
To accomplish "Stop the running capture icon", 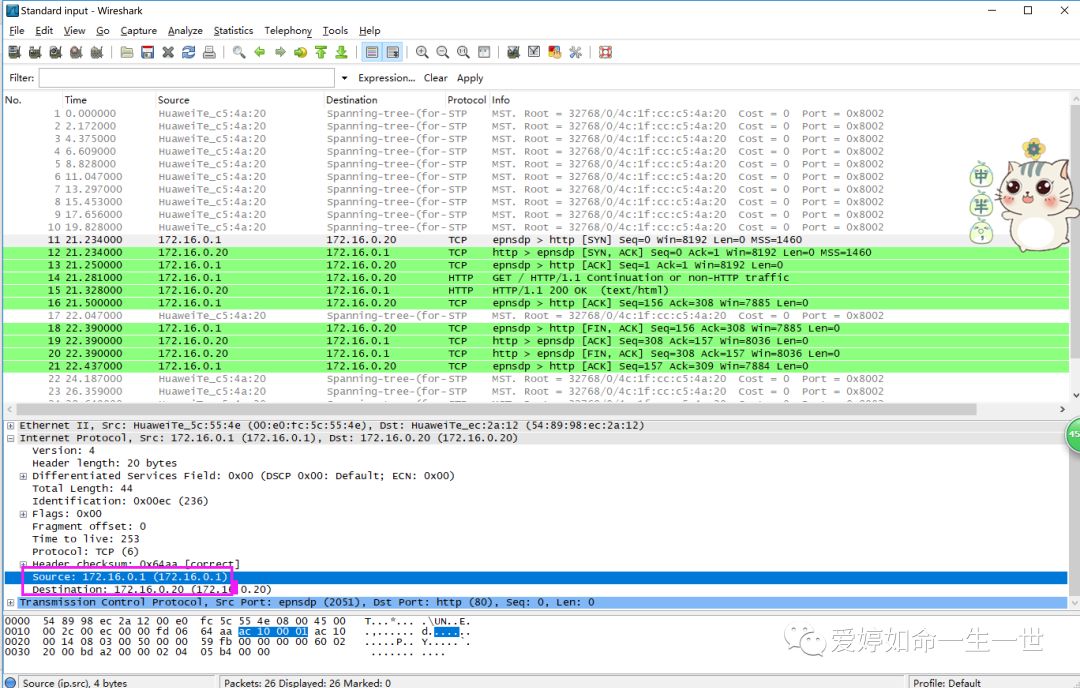I will [76, 52].
